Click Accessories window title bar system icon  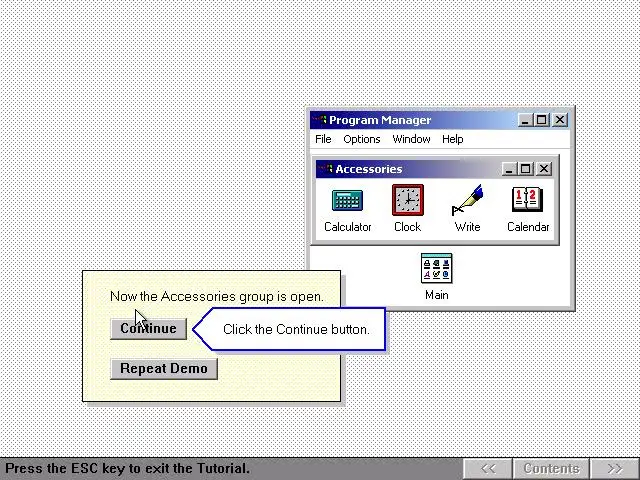(x=325, y=169)
